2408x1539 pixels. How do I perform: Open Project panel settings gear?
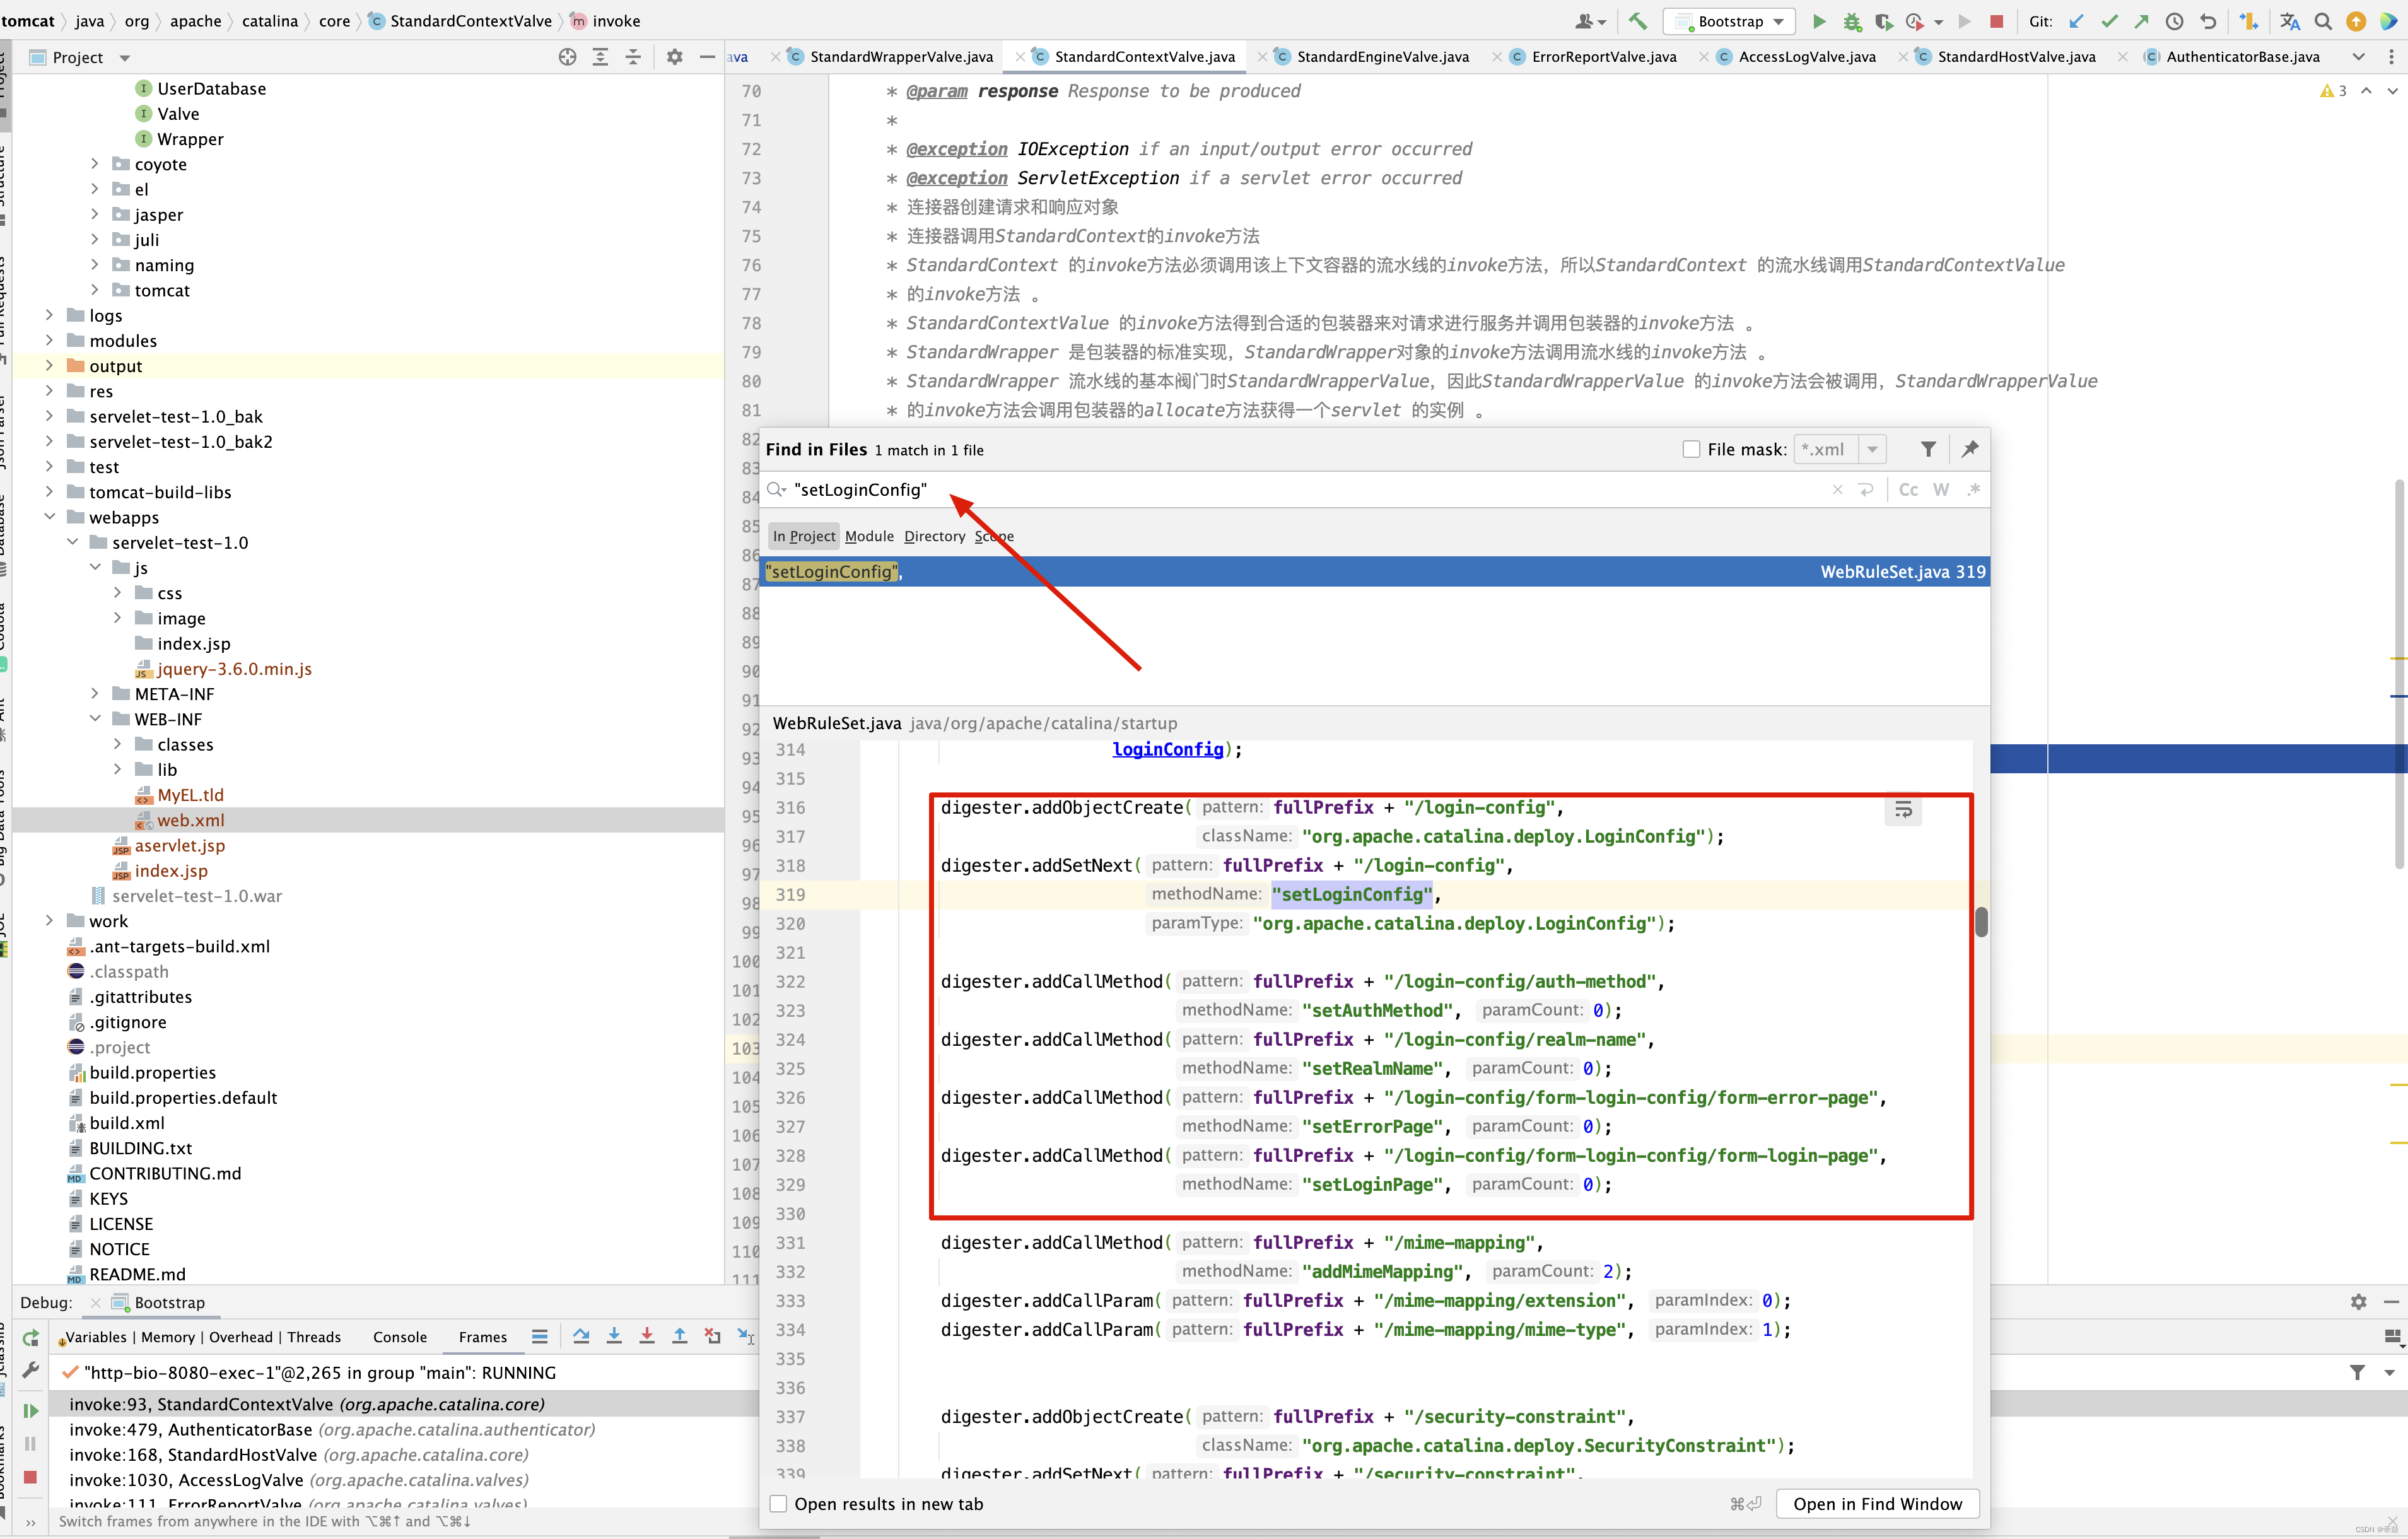coord(674,57)
